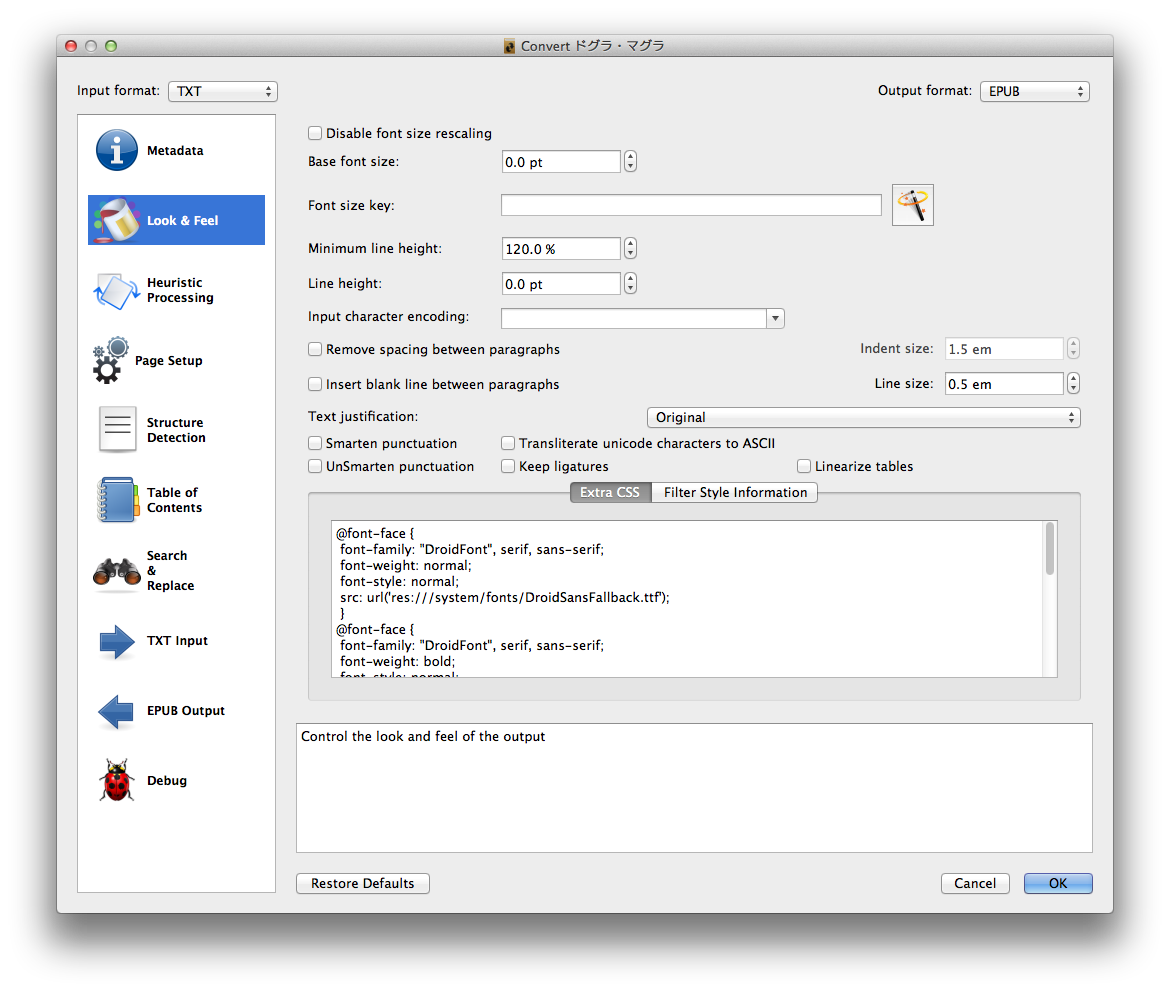
Task: Click the DroidSansFallback.ttf src line
Action: pos(505,597)
